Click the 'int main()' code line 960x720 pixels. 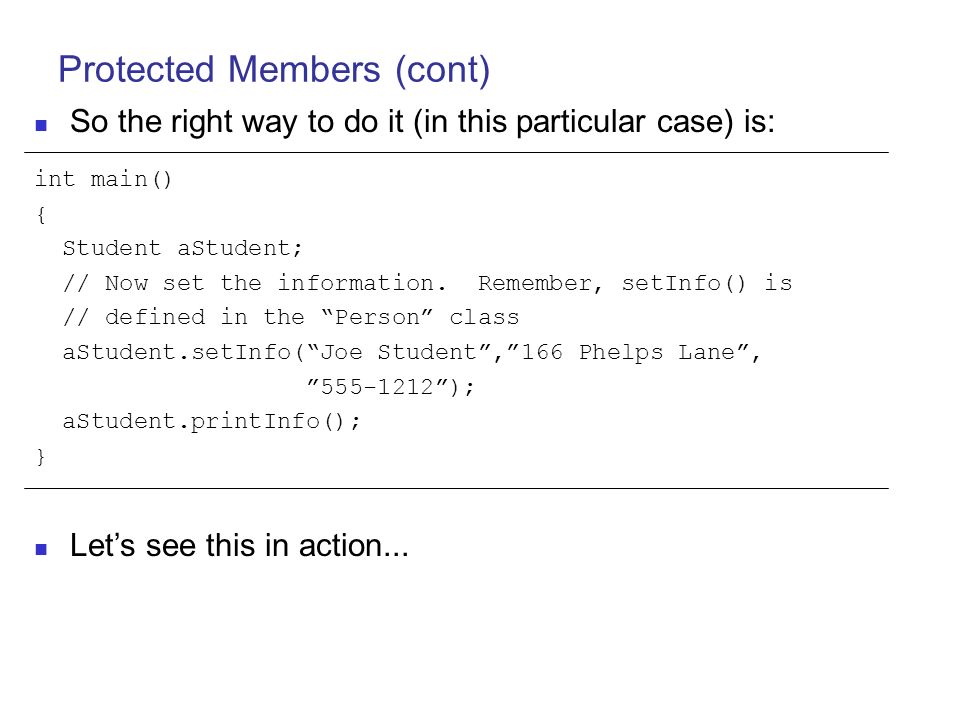(103, 179)
